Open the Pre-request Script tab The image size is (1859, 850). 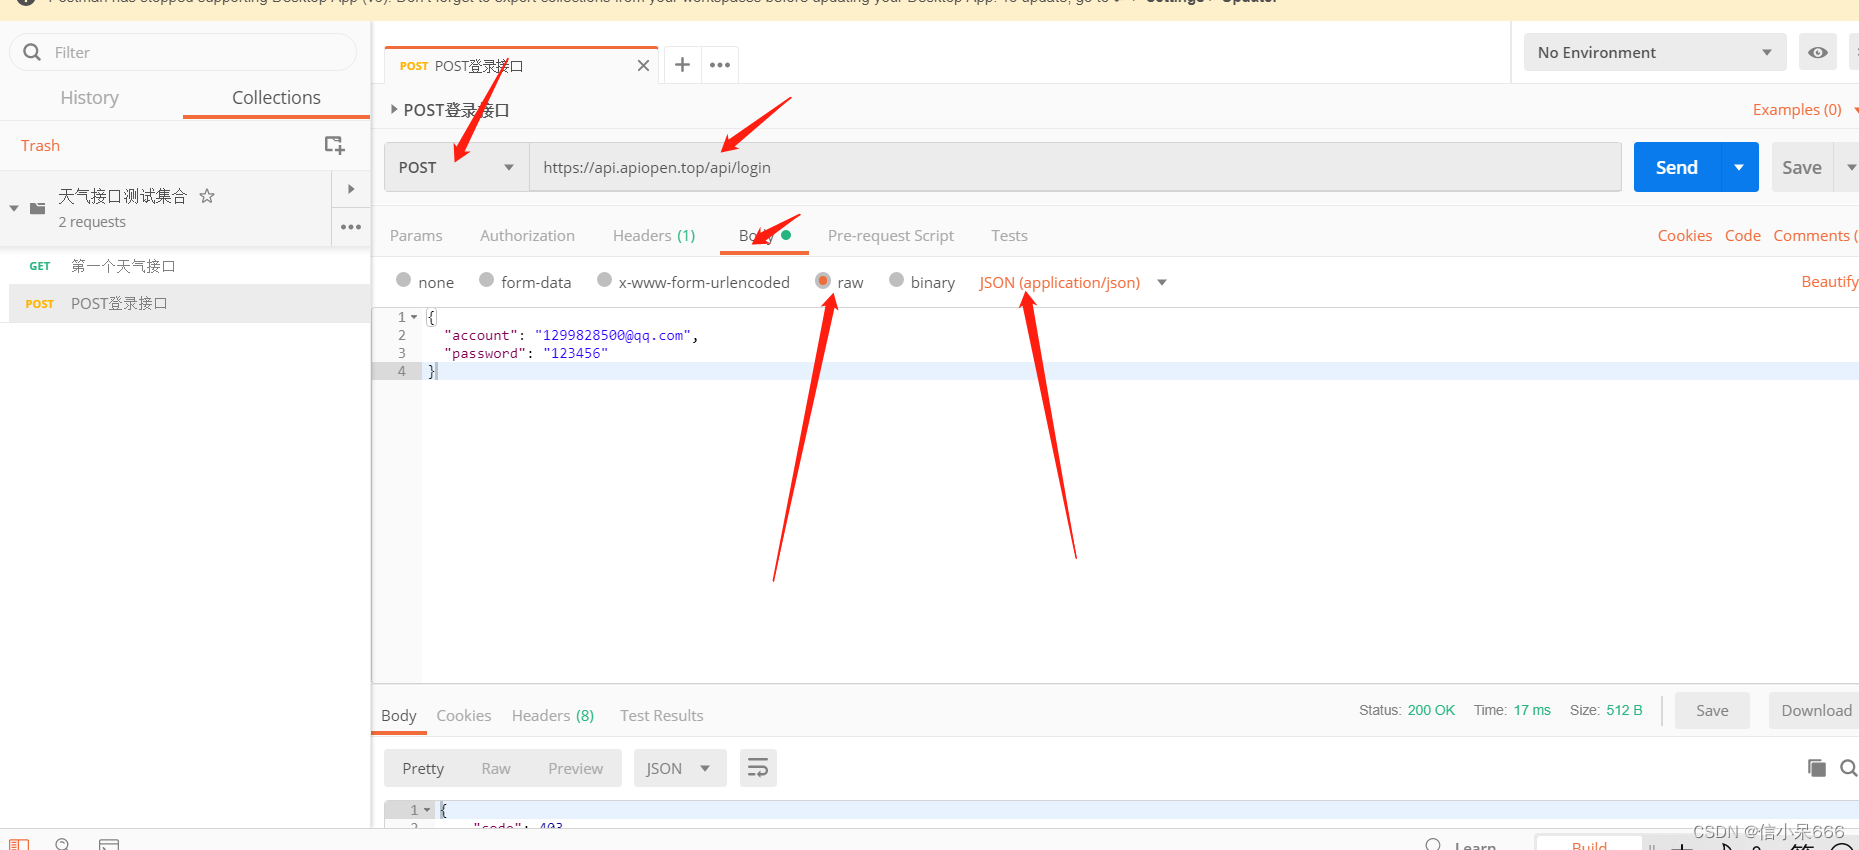click(x=891, y=236)
